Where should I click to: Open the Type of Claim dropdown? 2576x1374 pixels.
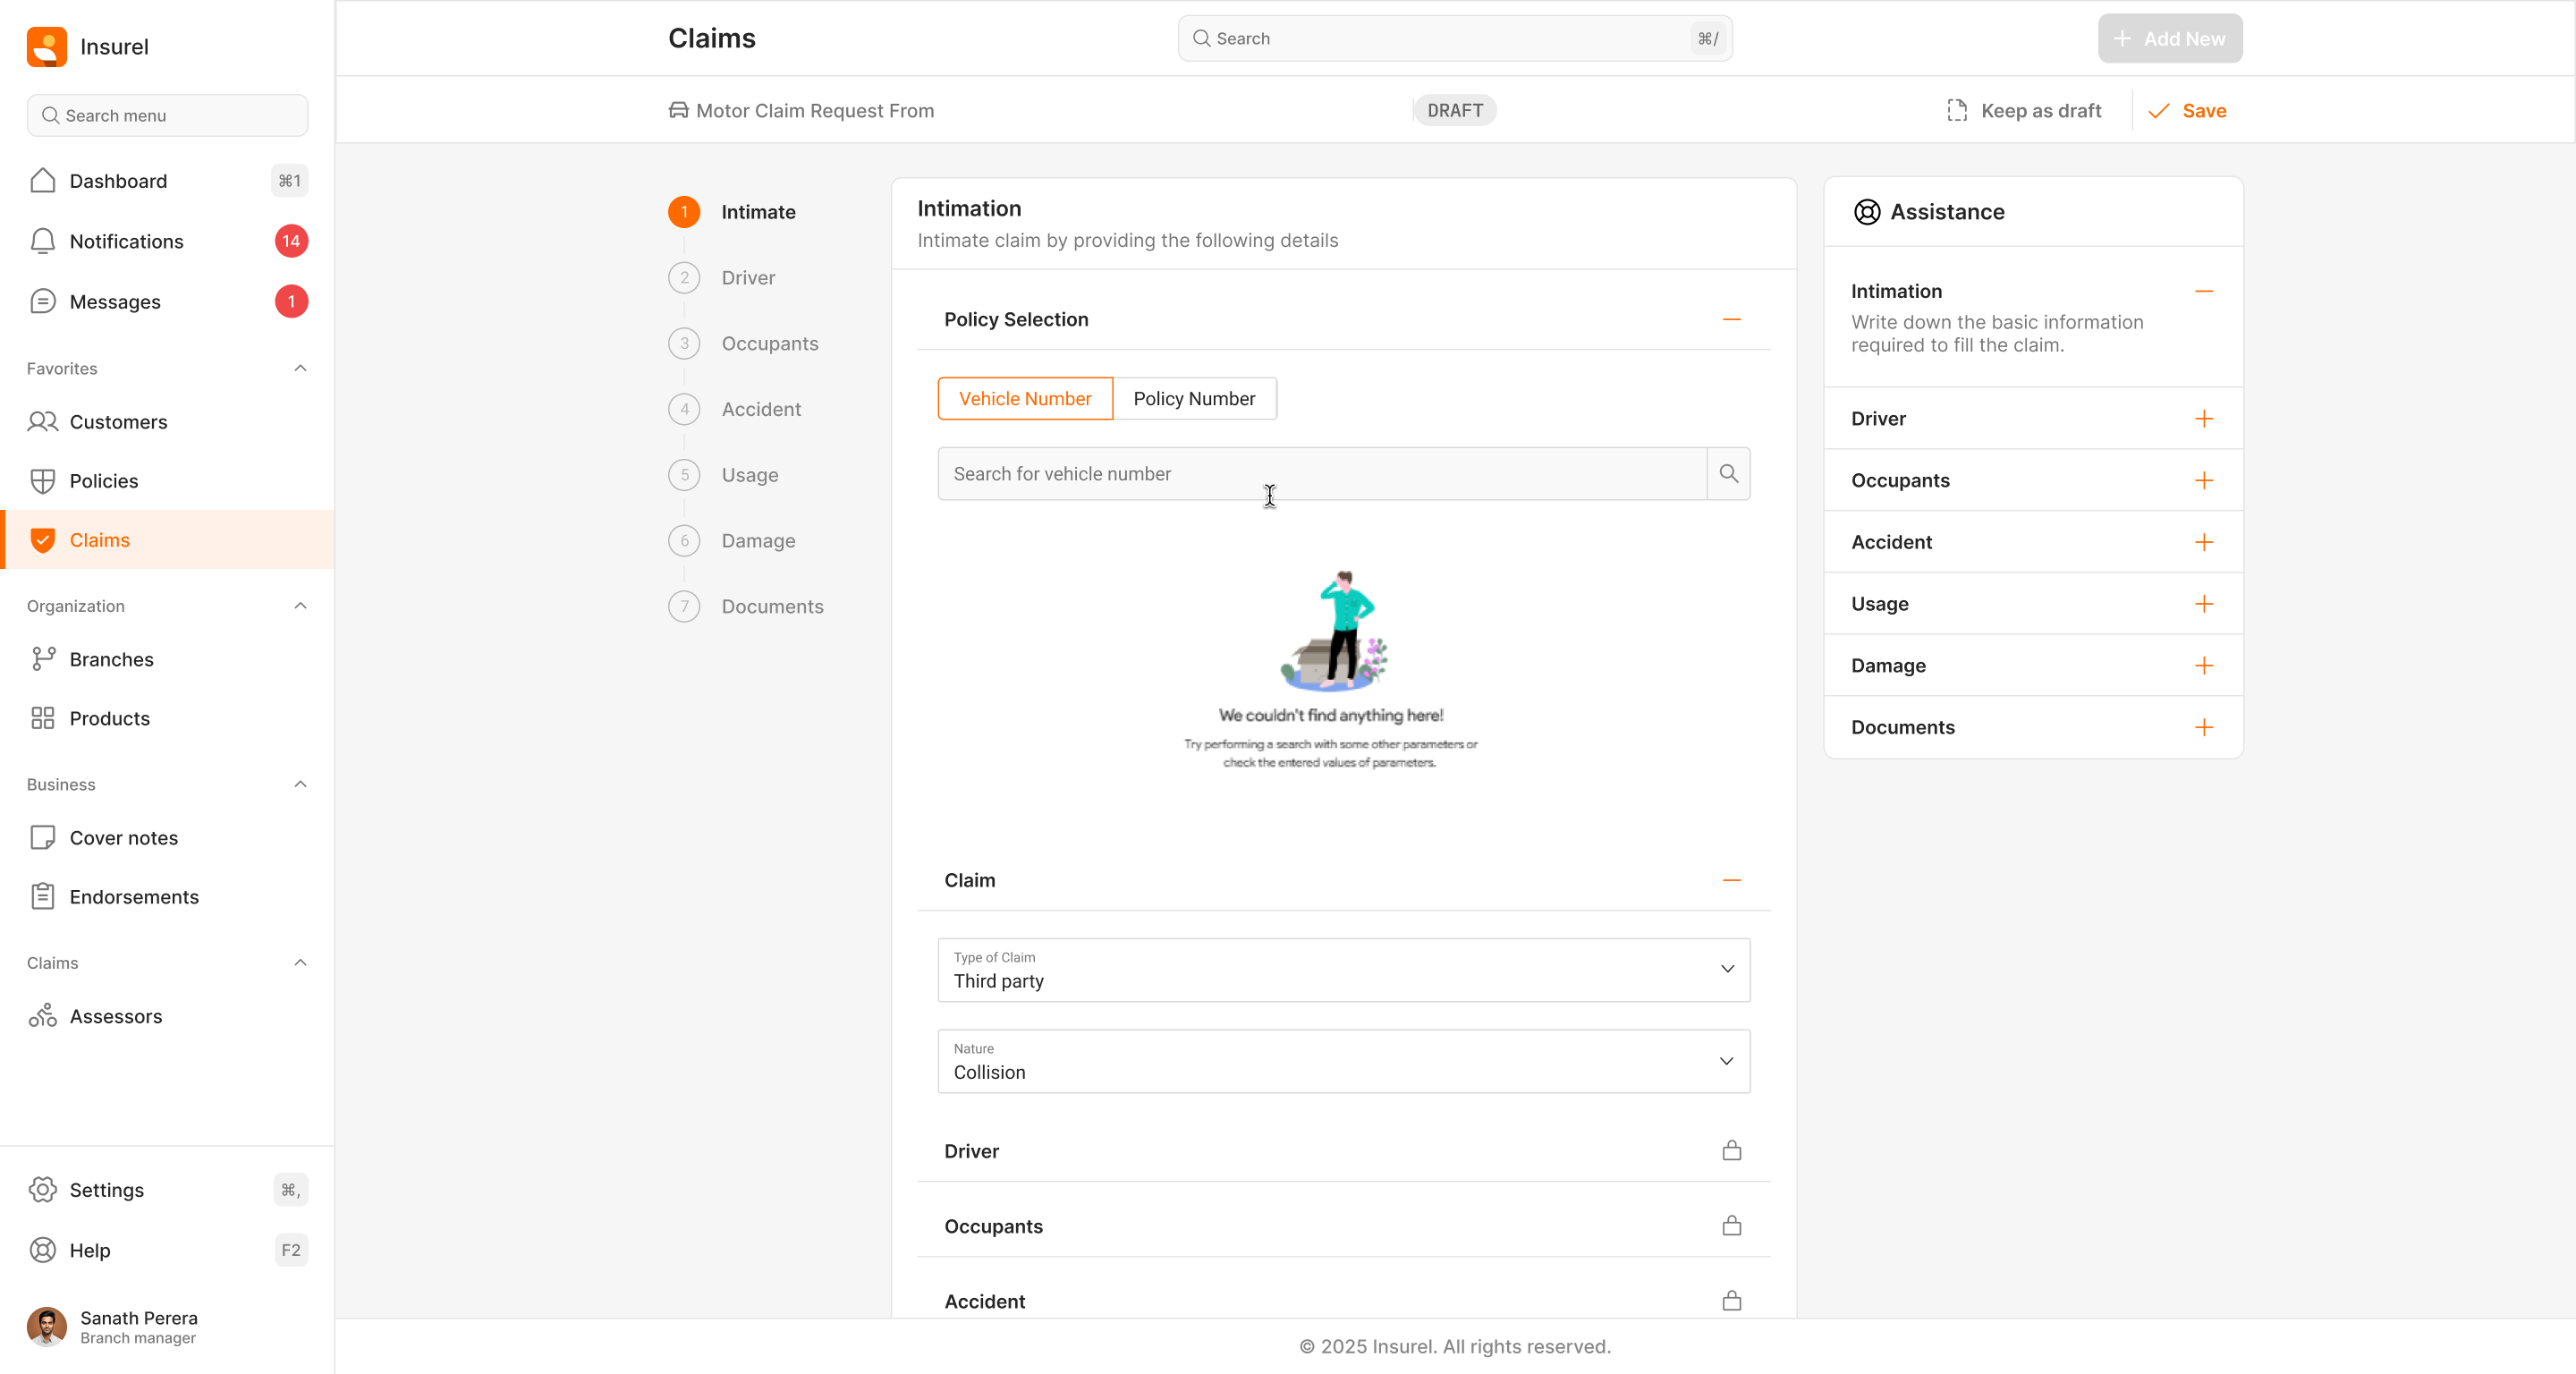pos(1343,969)
